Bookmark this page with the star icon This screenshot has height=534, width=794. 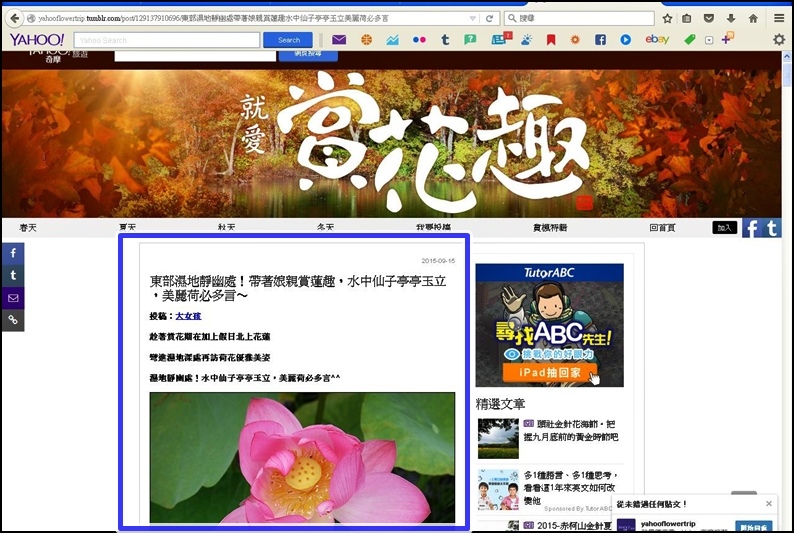[667, 18]
